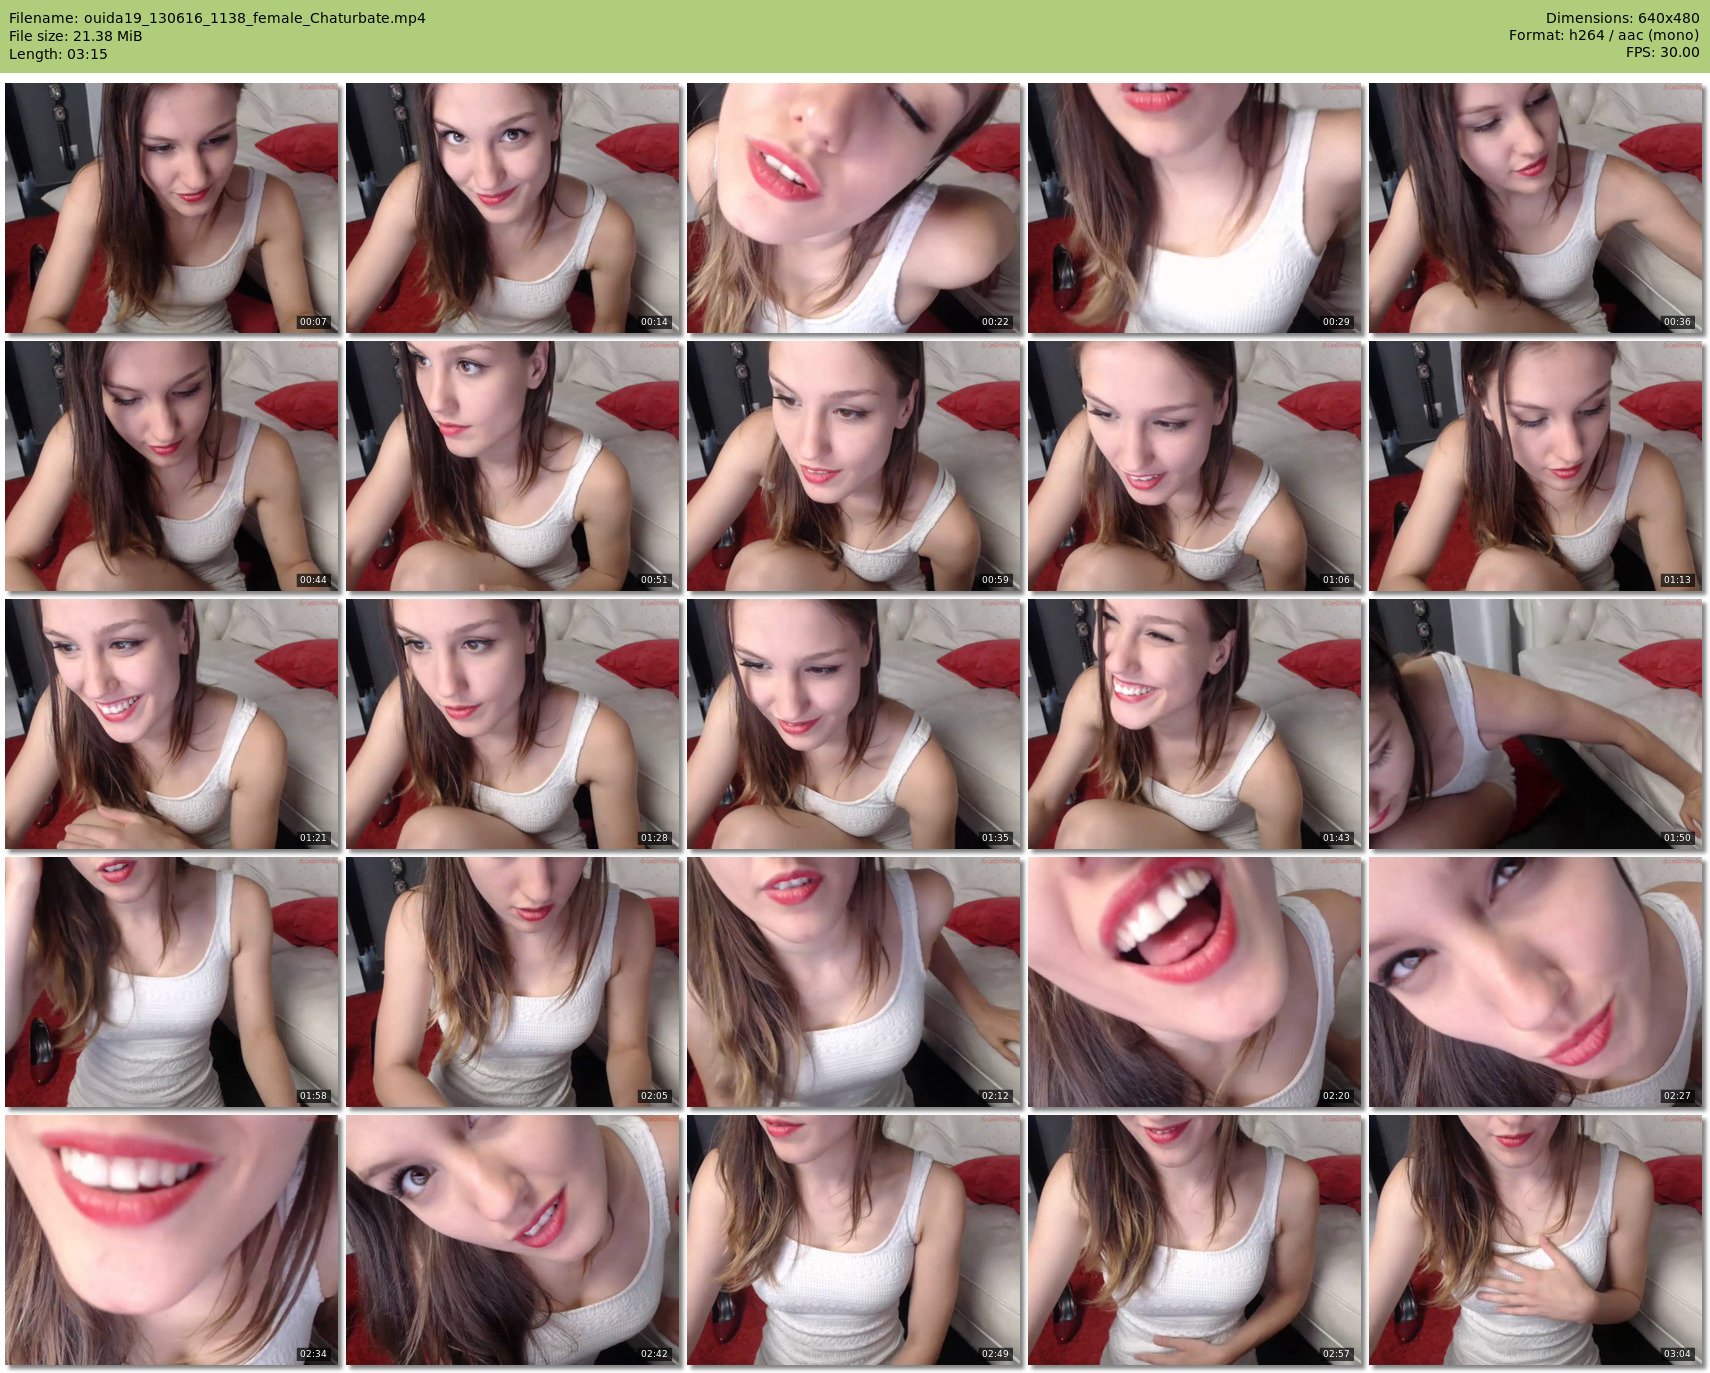Select the thumbnail stamped 02:42
1710x1373 pixels.
(x=513, y=1240)
